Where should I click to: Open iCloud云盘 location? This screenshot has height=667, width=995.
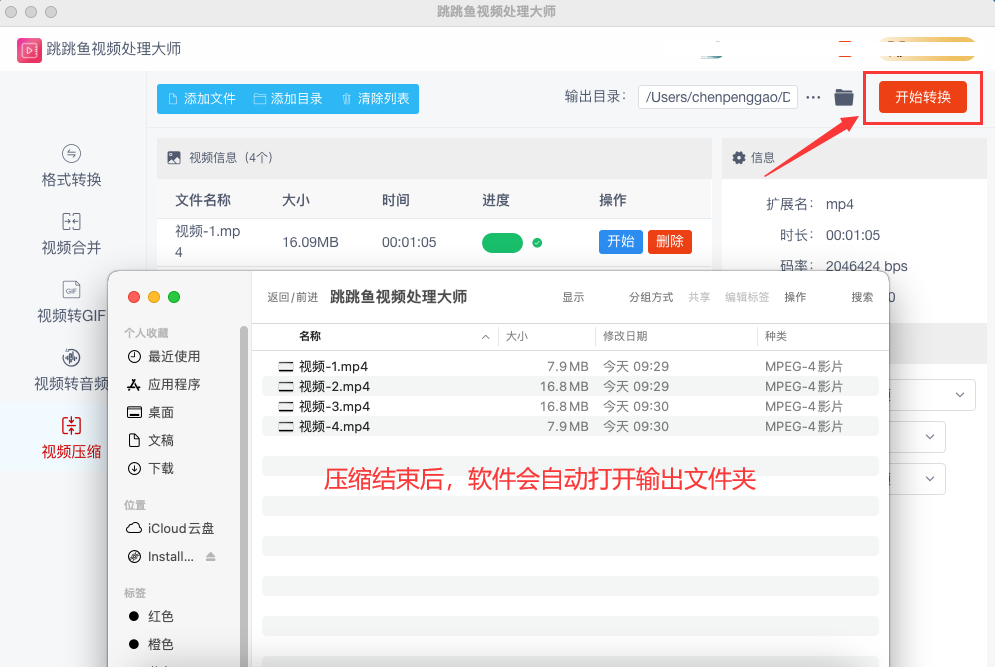point(170,528)
